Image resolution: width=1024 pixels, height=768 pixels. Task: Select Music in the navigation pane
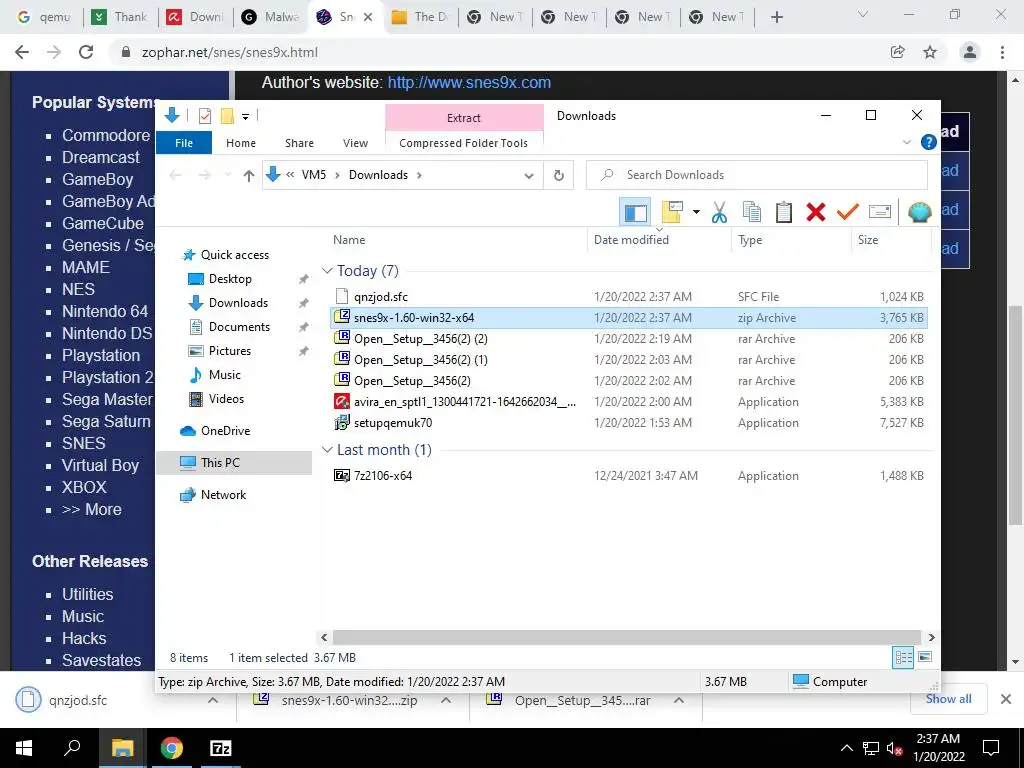pyautogui.click(x=224, y=375)
